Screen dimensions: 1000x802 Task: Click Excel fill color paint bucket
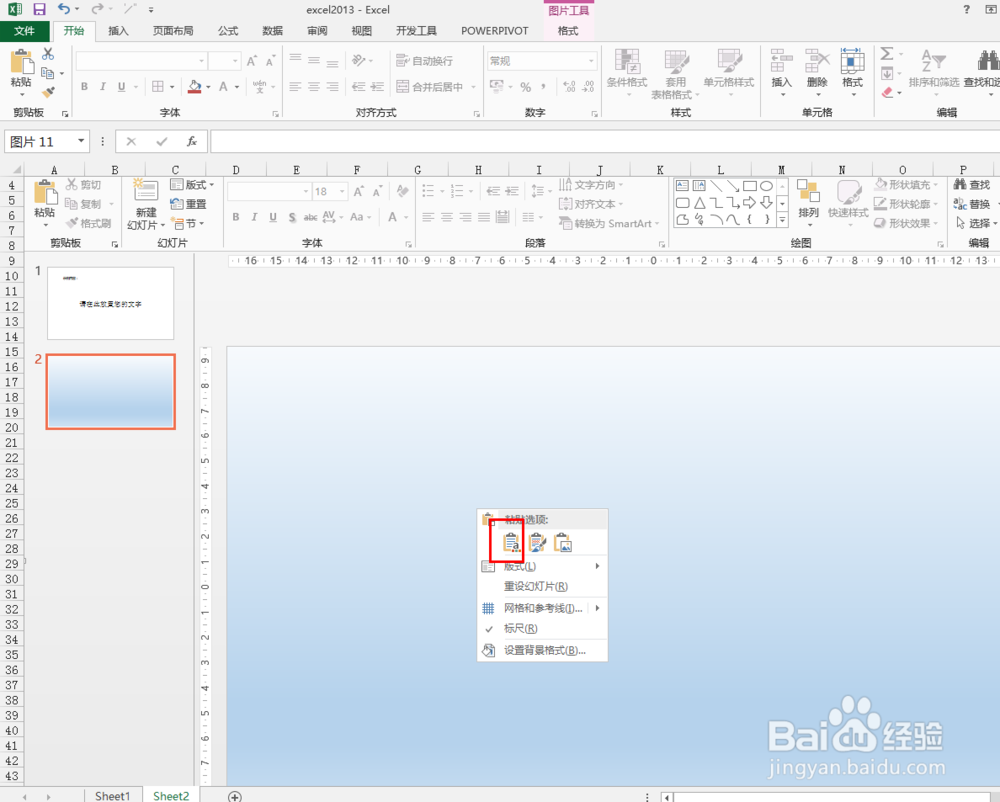click(195, 87)
